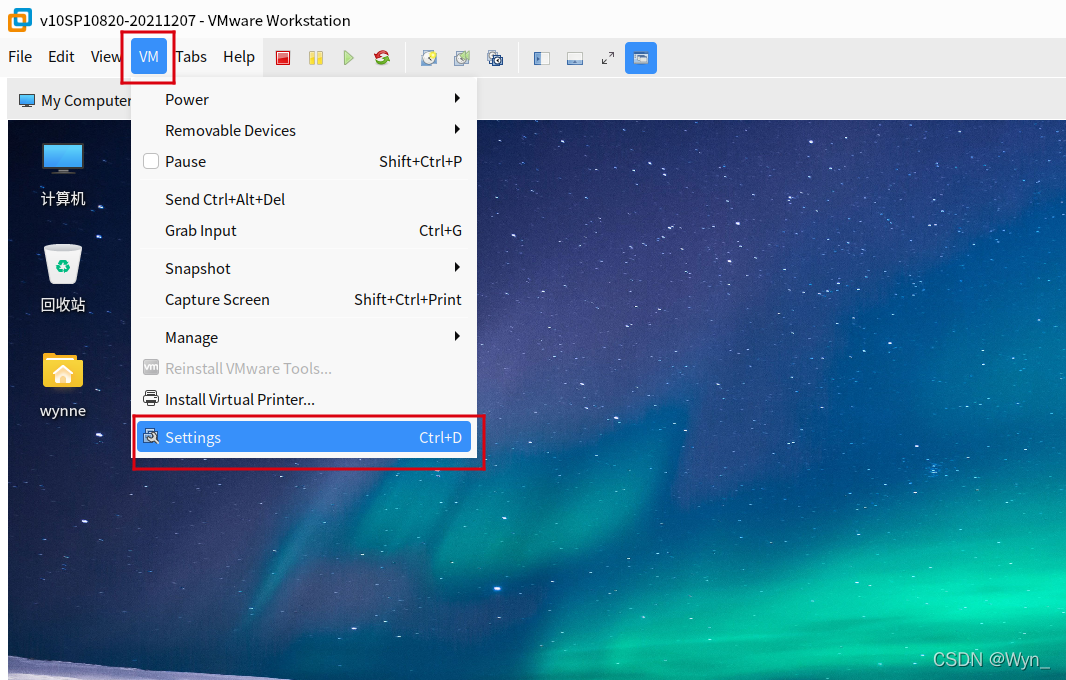Click the monitor icon on My Computer tab
Viewport: 1066px width, 680px height.
tap(27, 101)
